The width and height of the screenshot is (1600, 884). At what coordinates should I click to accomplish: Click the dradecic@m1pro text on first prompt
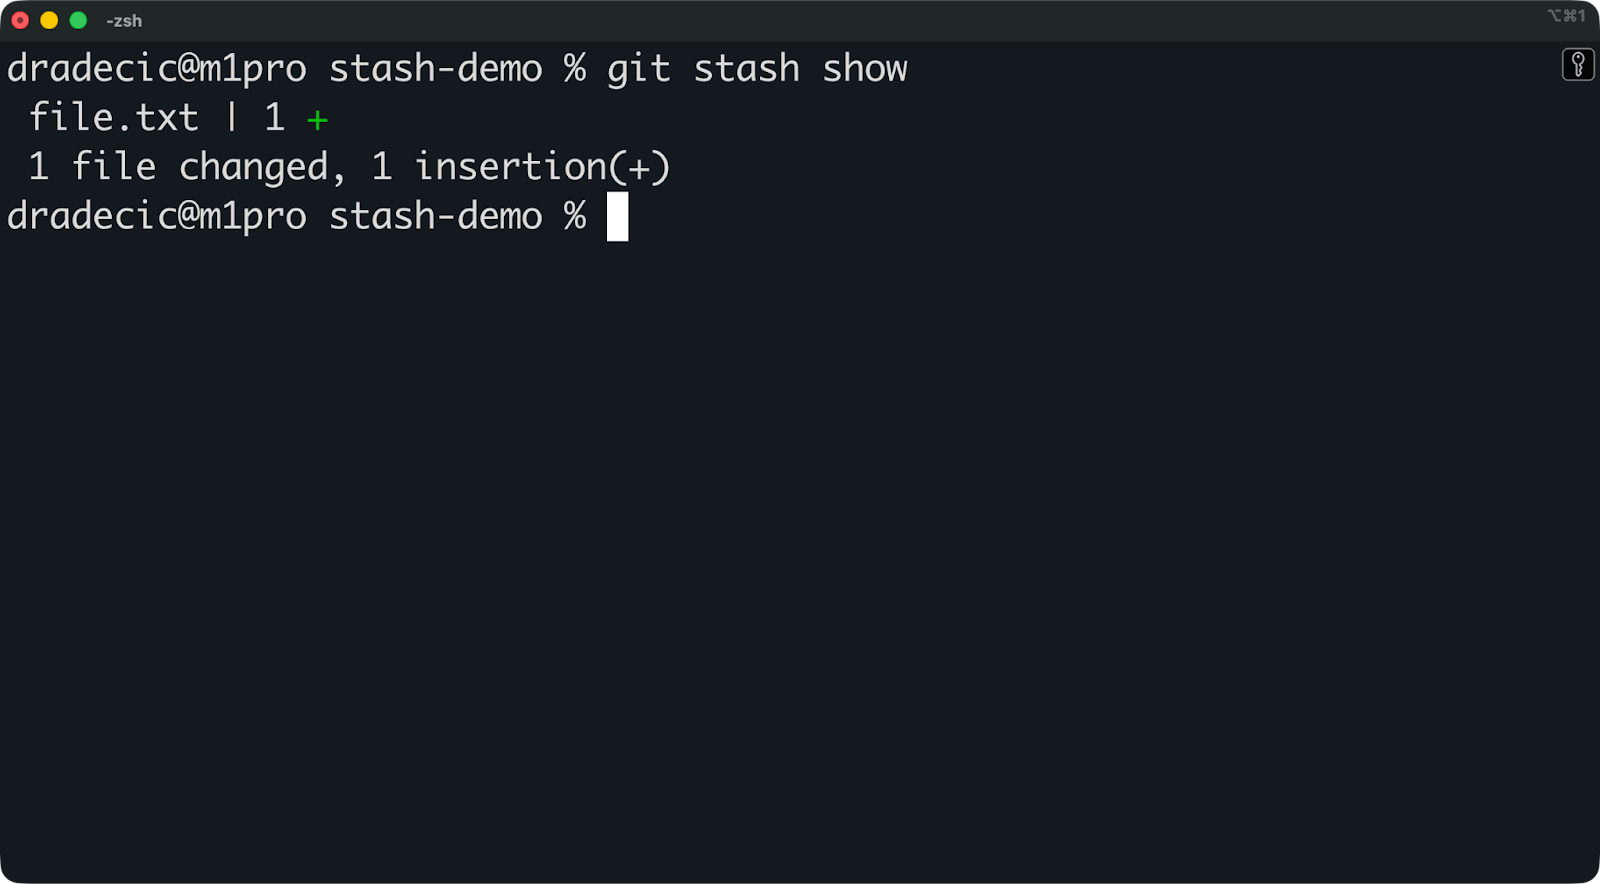[155, 68]
